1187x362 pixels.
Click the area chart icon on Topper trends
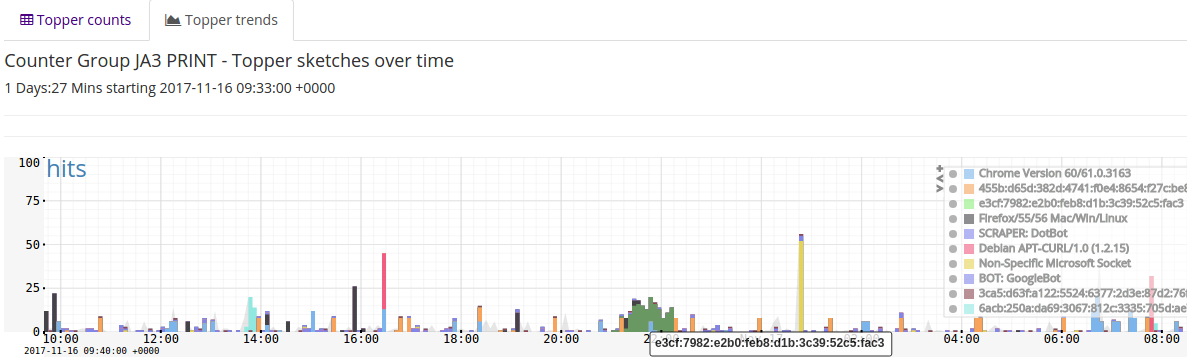[173, 20]
